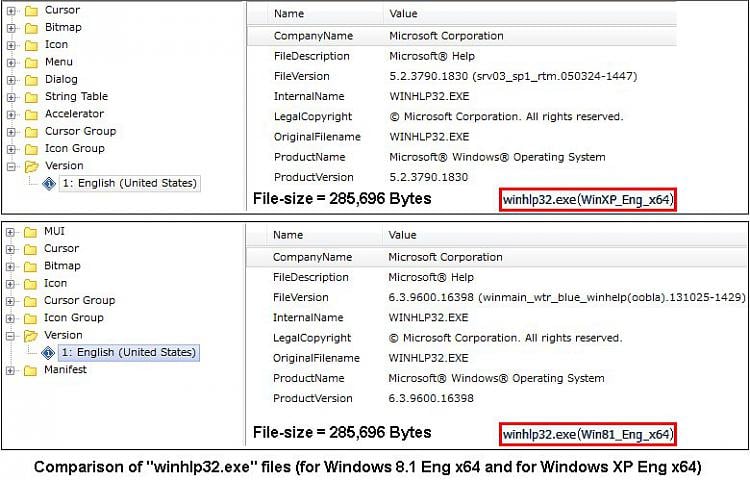
Task: Click the Cursor Group folder icon in the WinXP pane
Action: [31, 132]
